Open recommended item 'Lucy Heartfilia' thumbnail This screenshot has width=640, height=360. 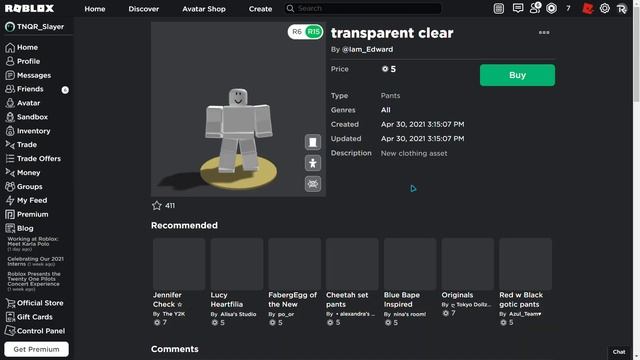pos(237,264)
